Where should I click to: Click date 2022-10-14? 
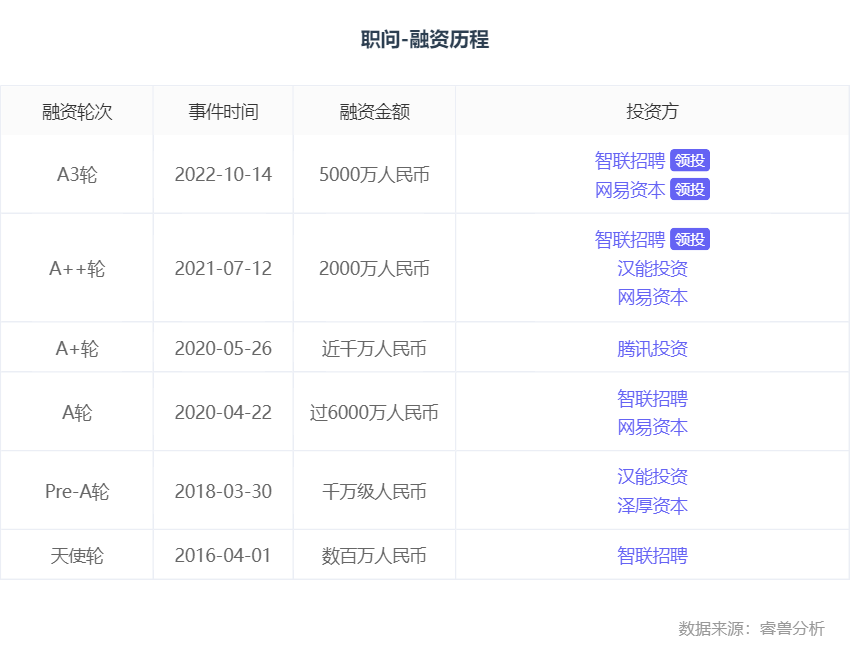pos(223,175)
